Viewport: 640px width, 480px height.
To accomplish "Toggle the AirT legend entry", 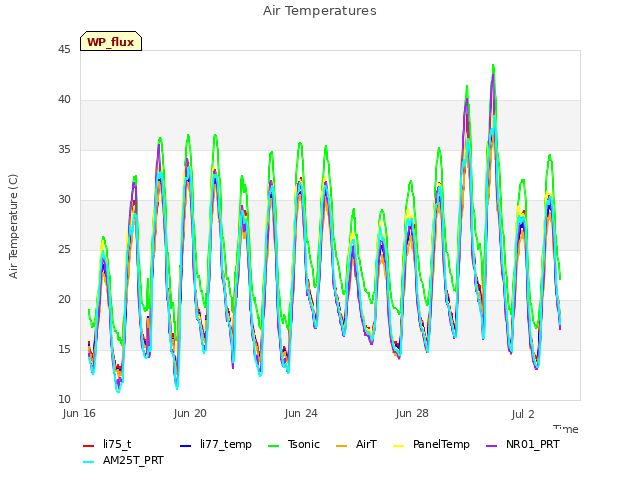I will (356, 444).
